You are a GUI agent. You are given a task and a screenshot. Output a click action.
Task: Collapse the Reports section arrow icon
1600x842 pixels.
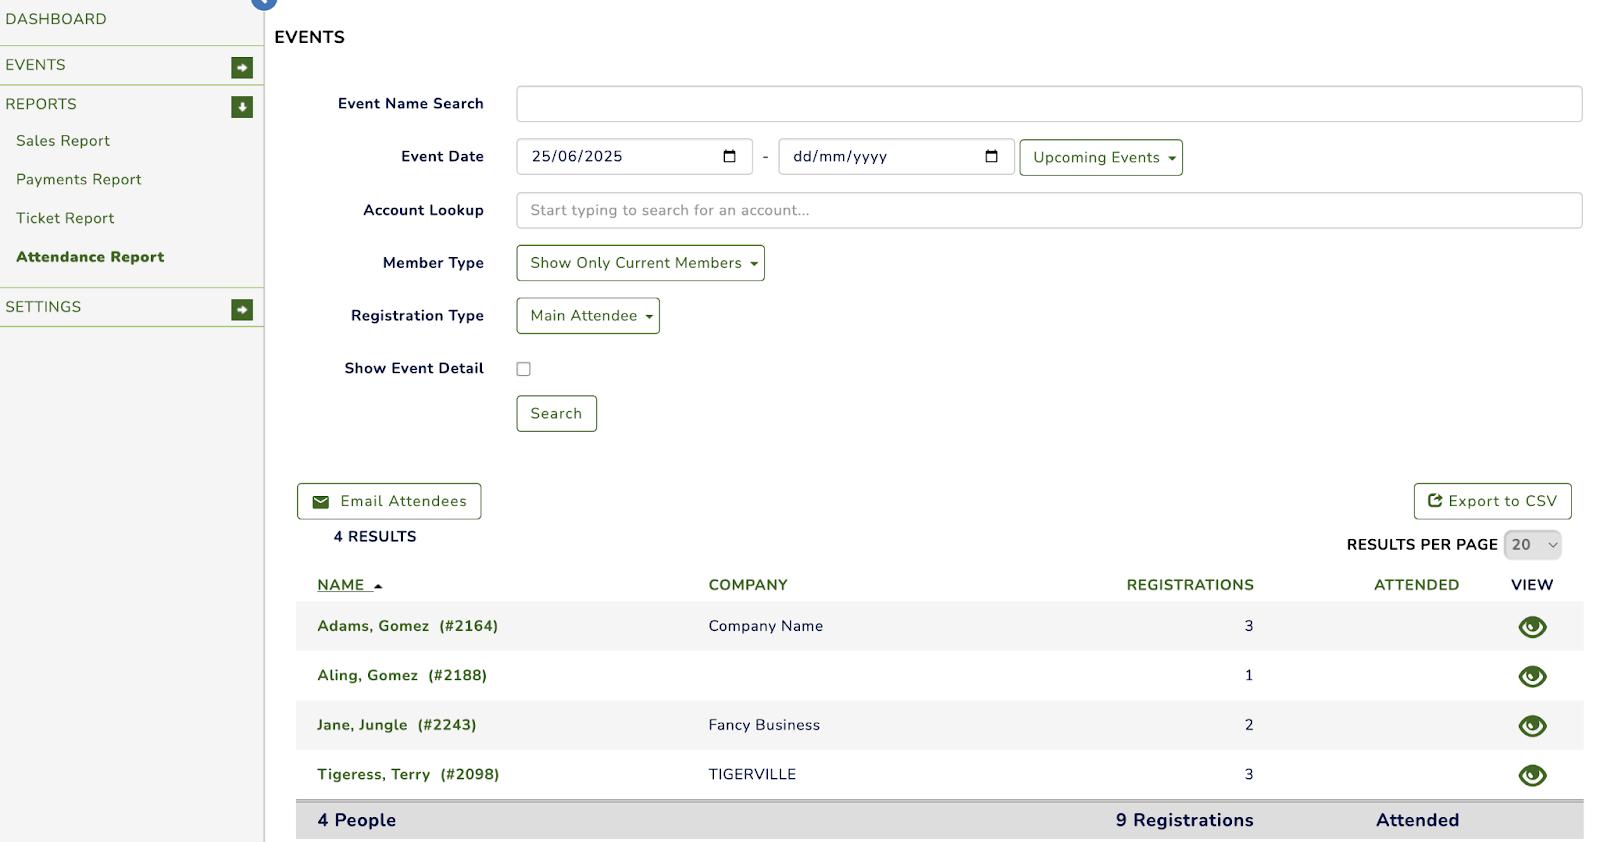pyautogui.click(x=242, y=107)
